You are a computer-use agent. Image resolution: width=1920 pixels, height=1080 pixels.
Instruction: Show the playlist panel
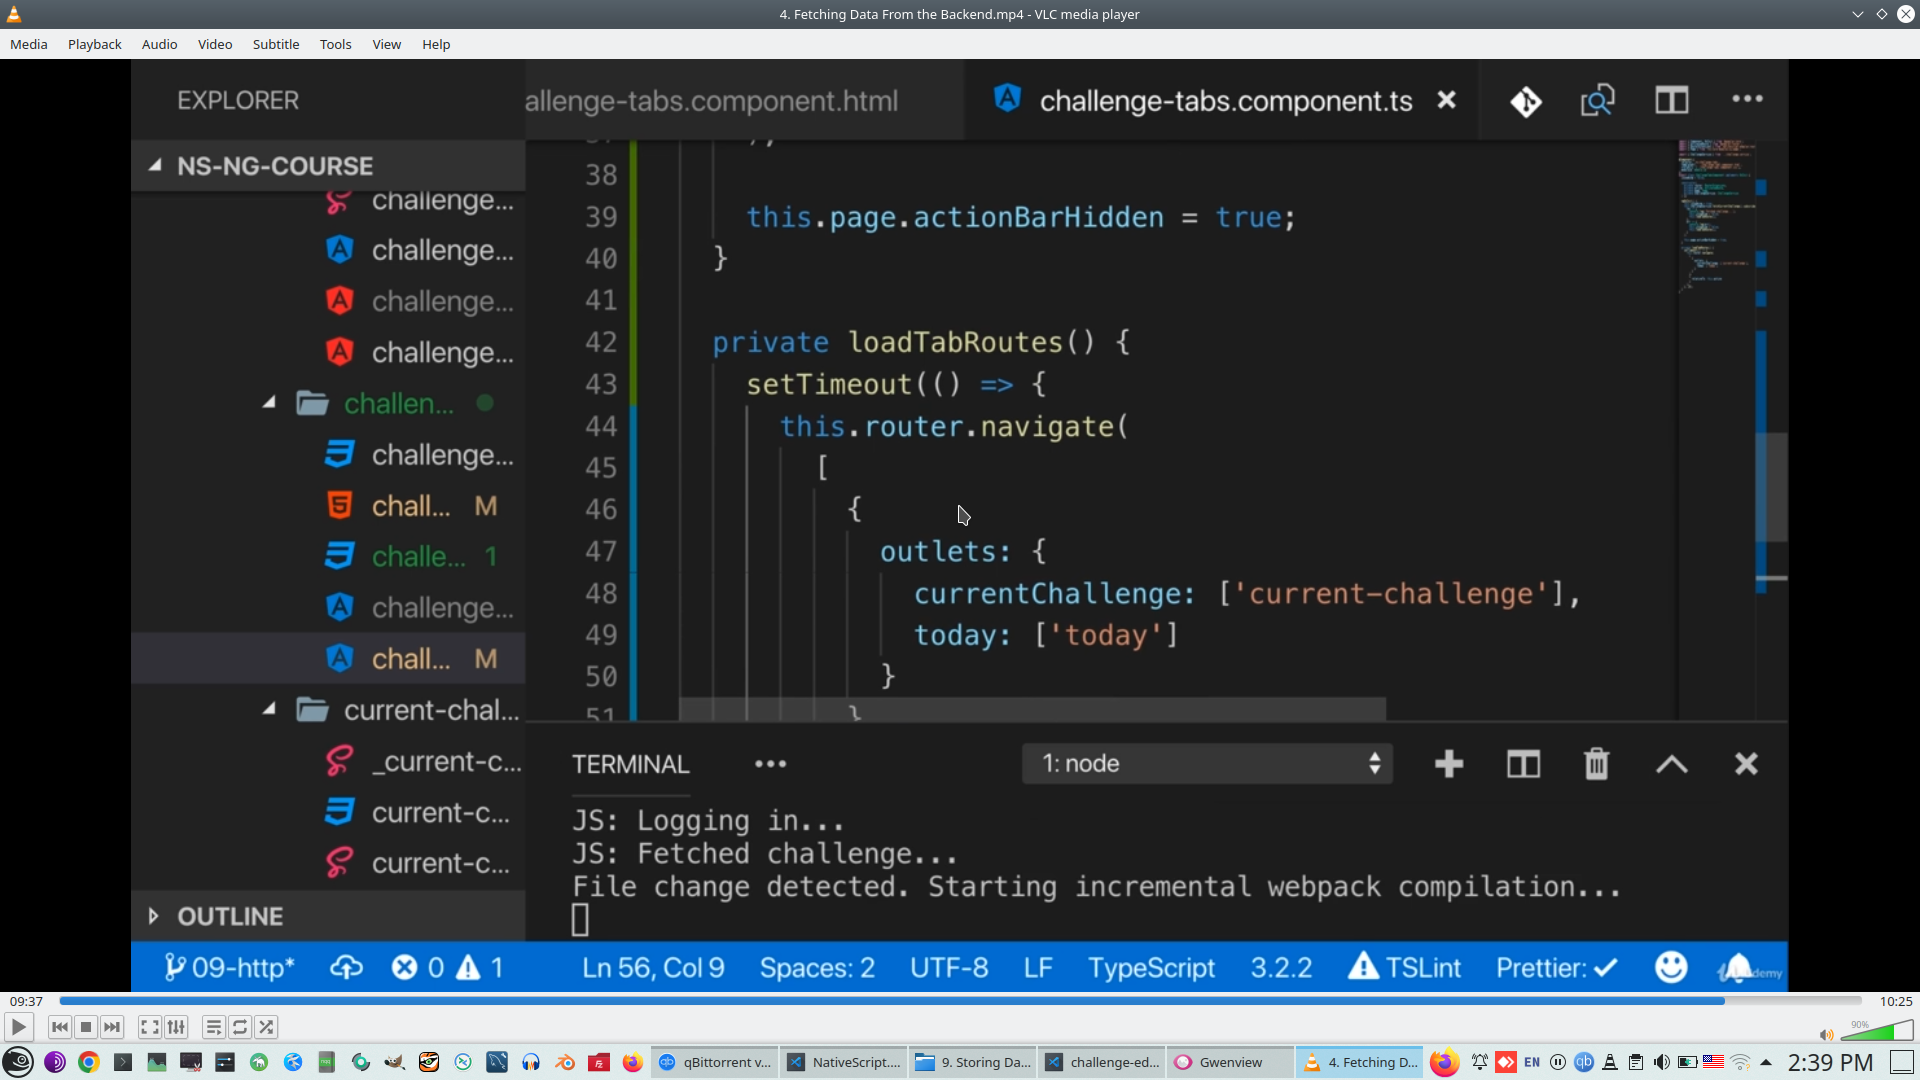click(213, 1027)
